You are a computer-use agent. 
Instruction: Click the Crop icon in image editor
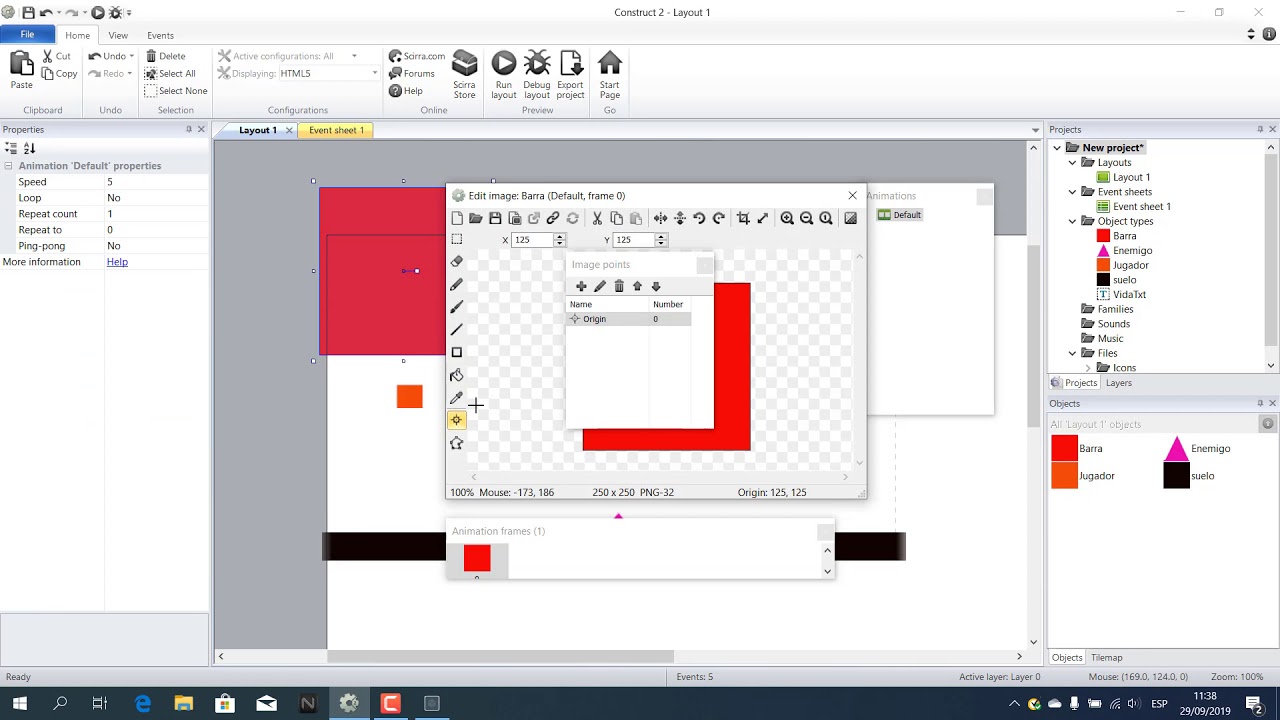click(x=743, y=218)
